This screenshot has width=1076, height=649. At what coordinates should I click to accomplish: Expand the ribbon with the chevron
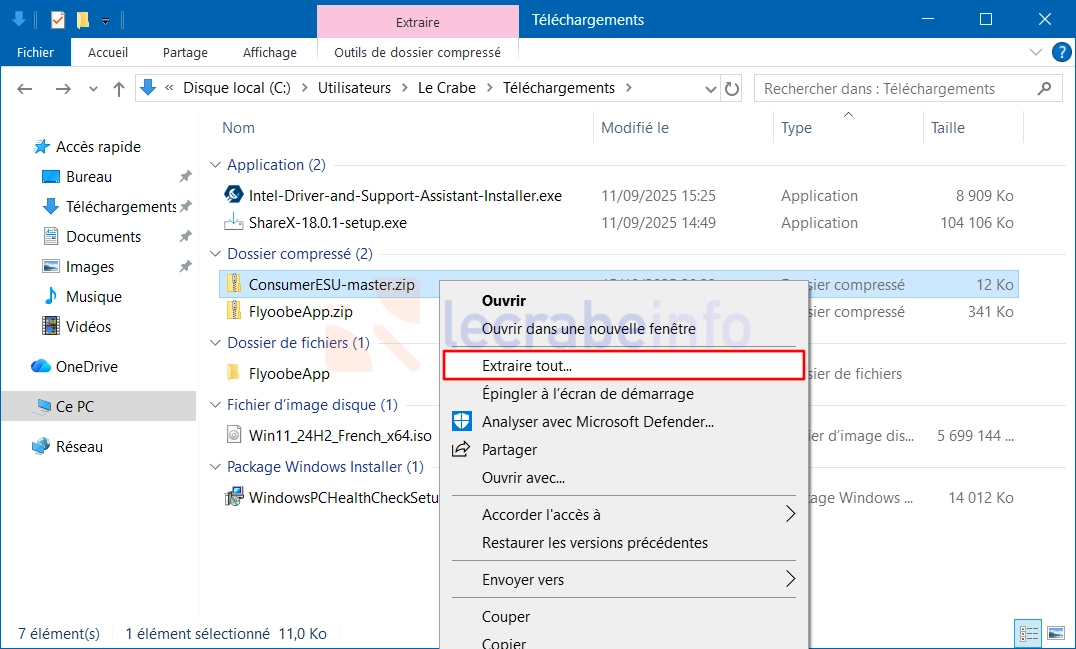[1036, 52]
